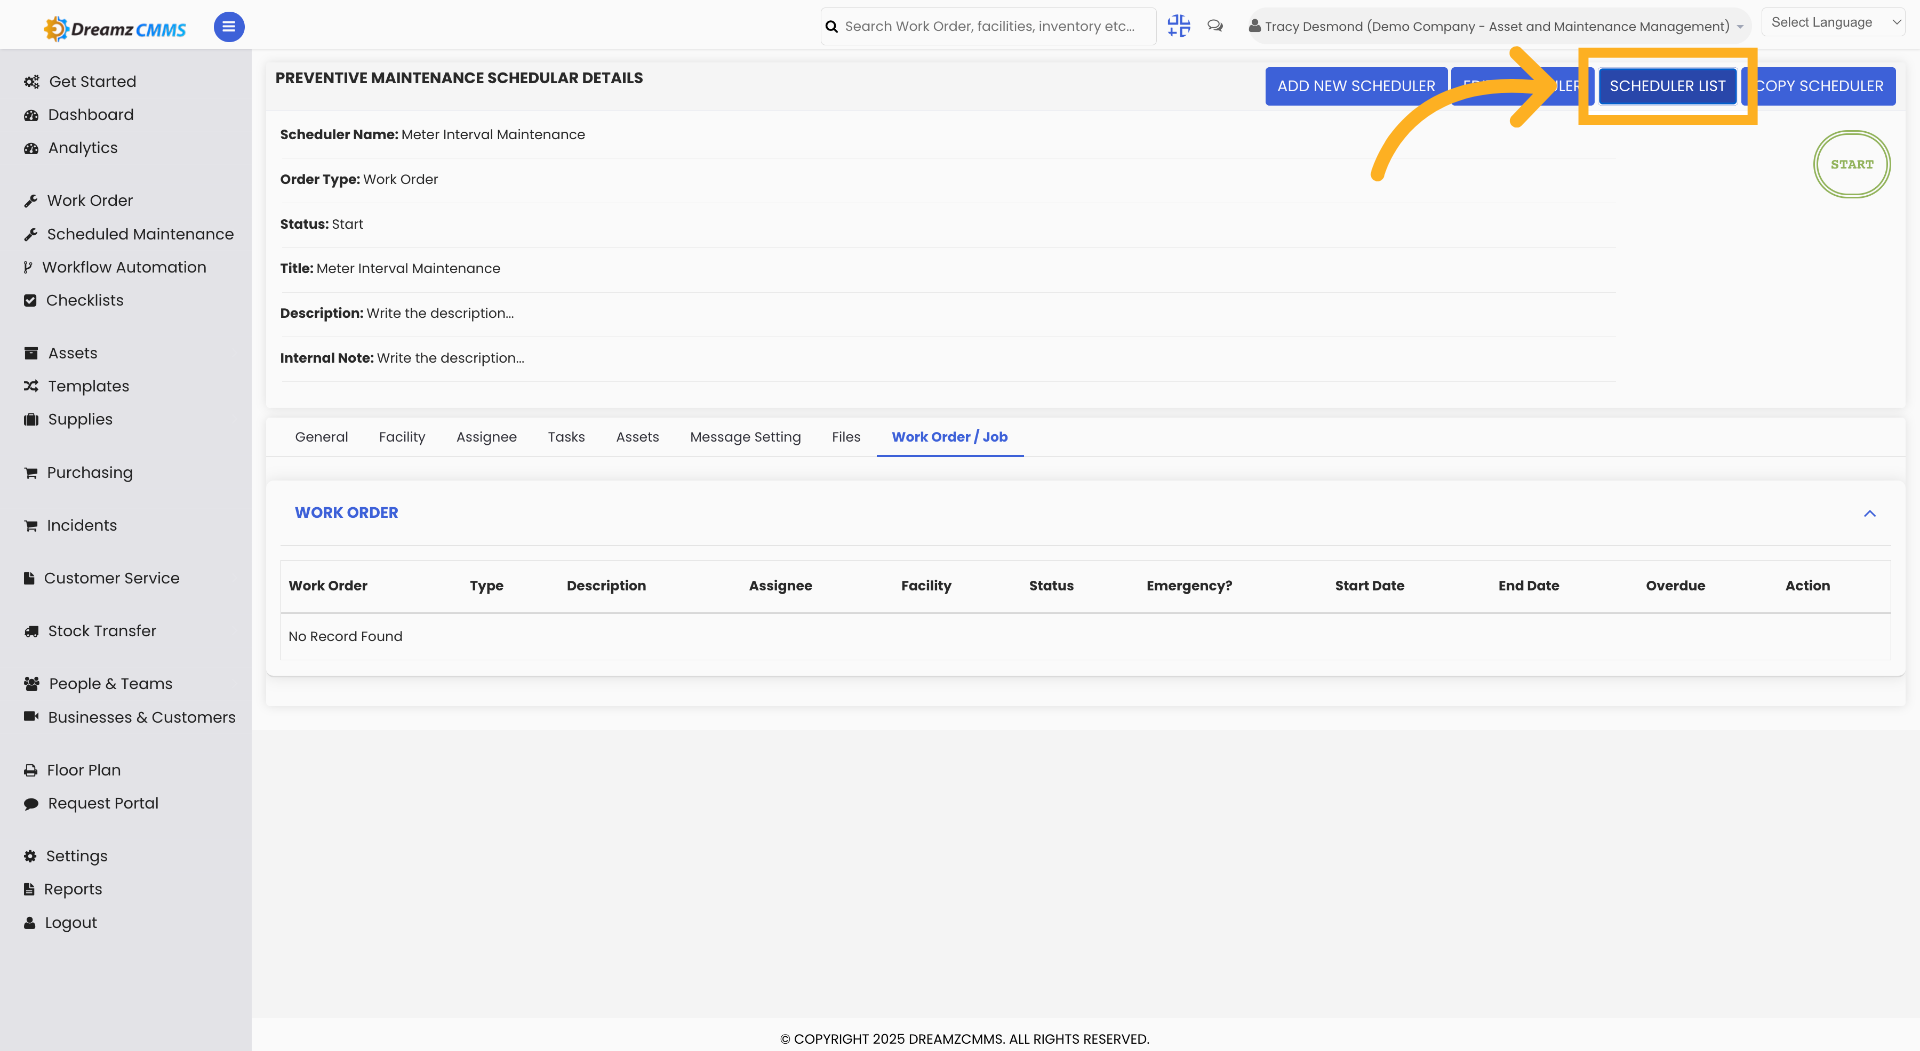Click the Assets box icon

31,353
